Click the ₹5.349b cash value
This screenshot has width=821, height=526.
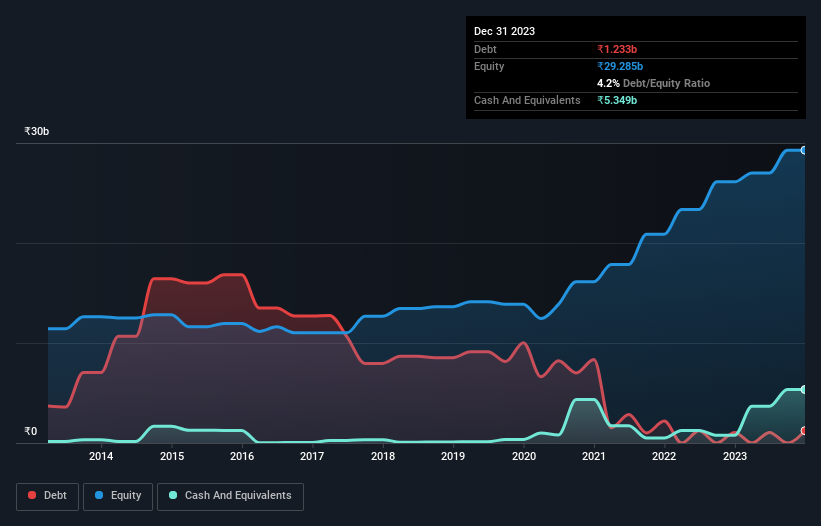point(617,100)
